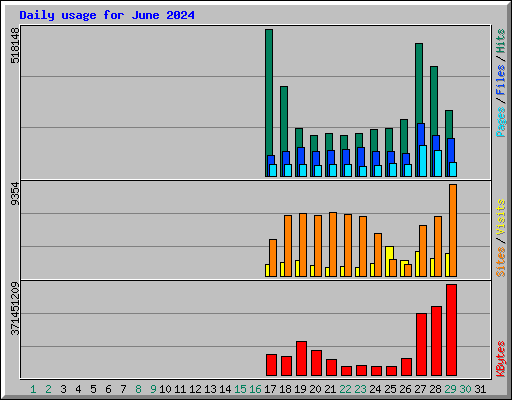Click the green Hits bar for day 28

point(434,100)
